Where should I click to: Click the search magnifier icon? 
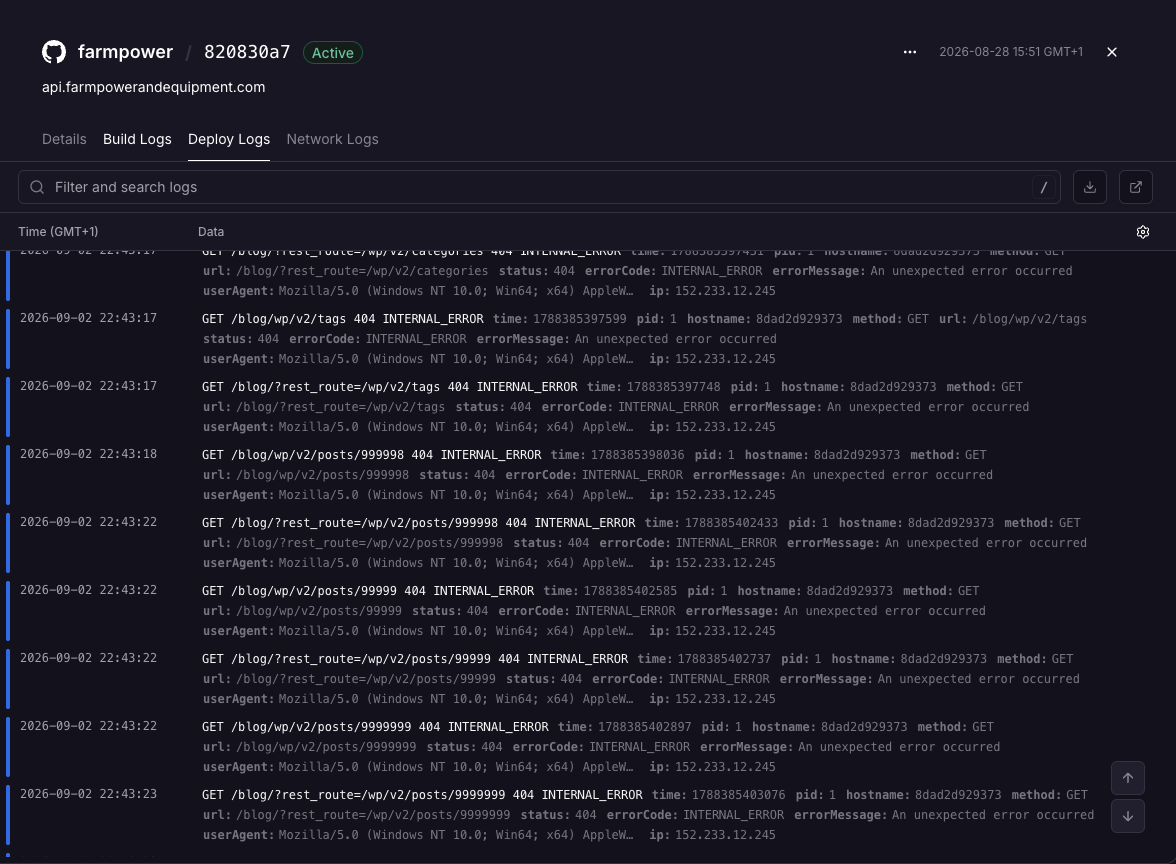(37, 187)
